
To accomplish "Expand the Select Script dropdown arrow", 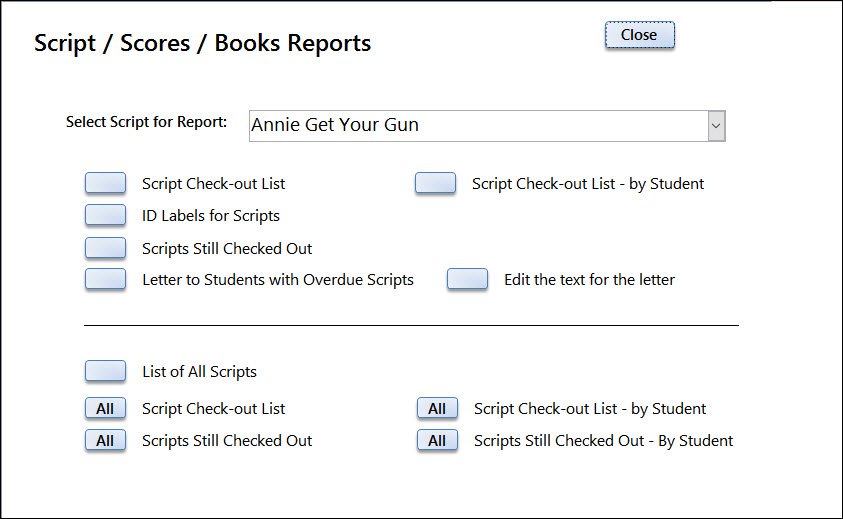I will tap(716, 126).
